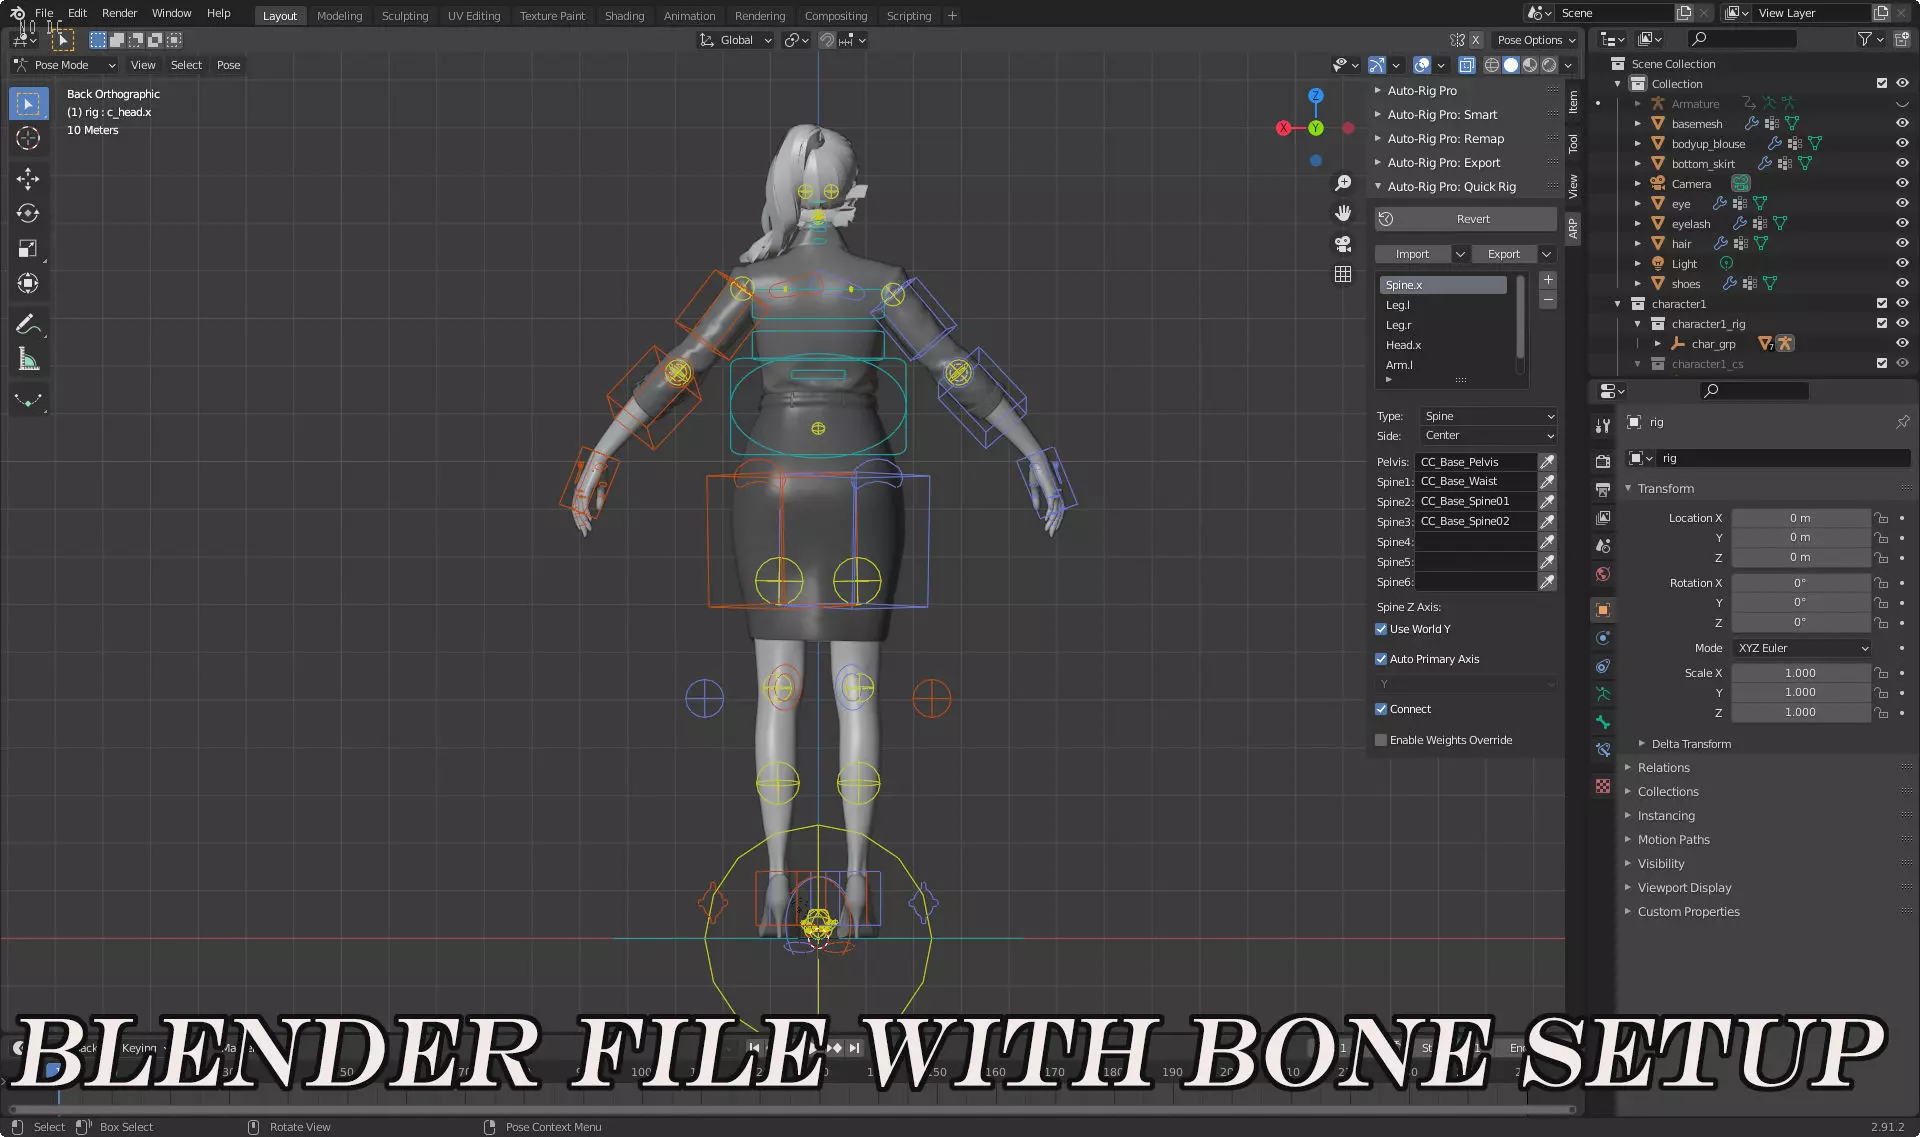Screen dimensions: 1920x1137
Task: Activate the Transform tool
Action: (x=28, y=284)
